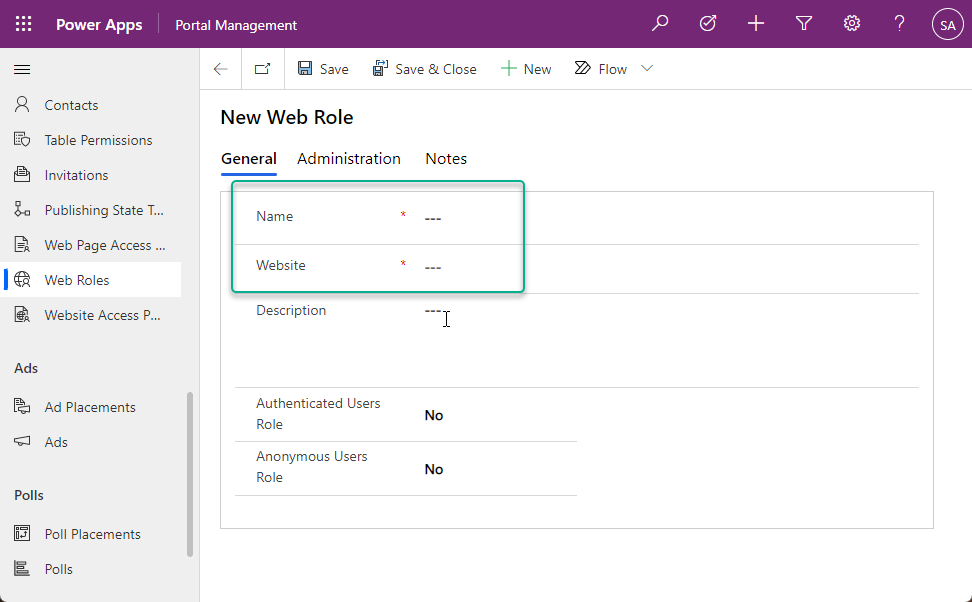Open the SA user account avatar
The width and height of the screenshot is (972, 602).
(947, 25)
